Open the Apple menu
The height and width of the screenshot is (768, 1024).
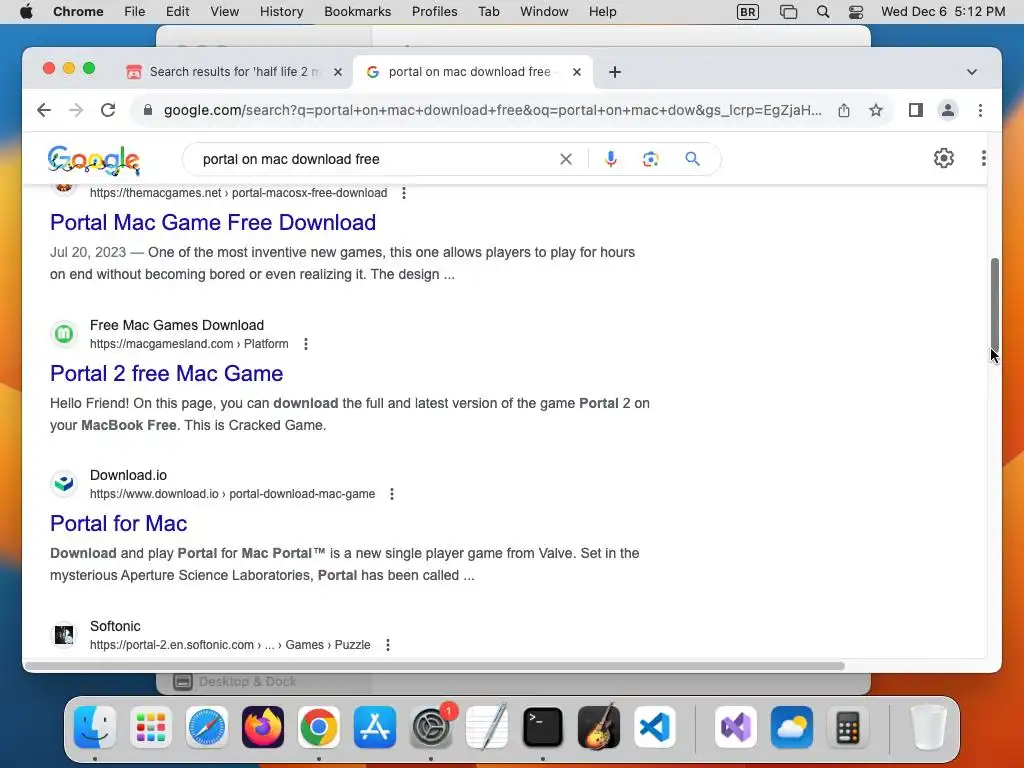26,11
